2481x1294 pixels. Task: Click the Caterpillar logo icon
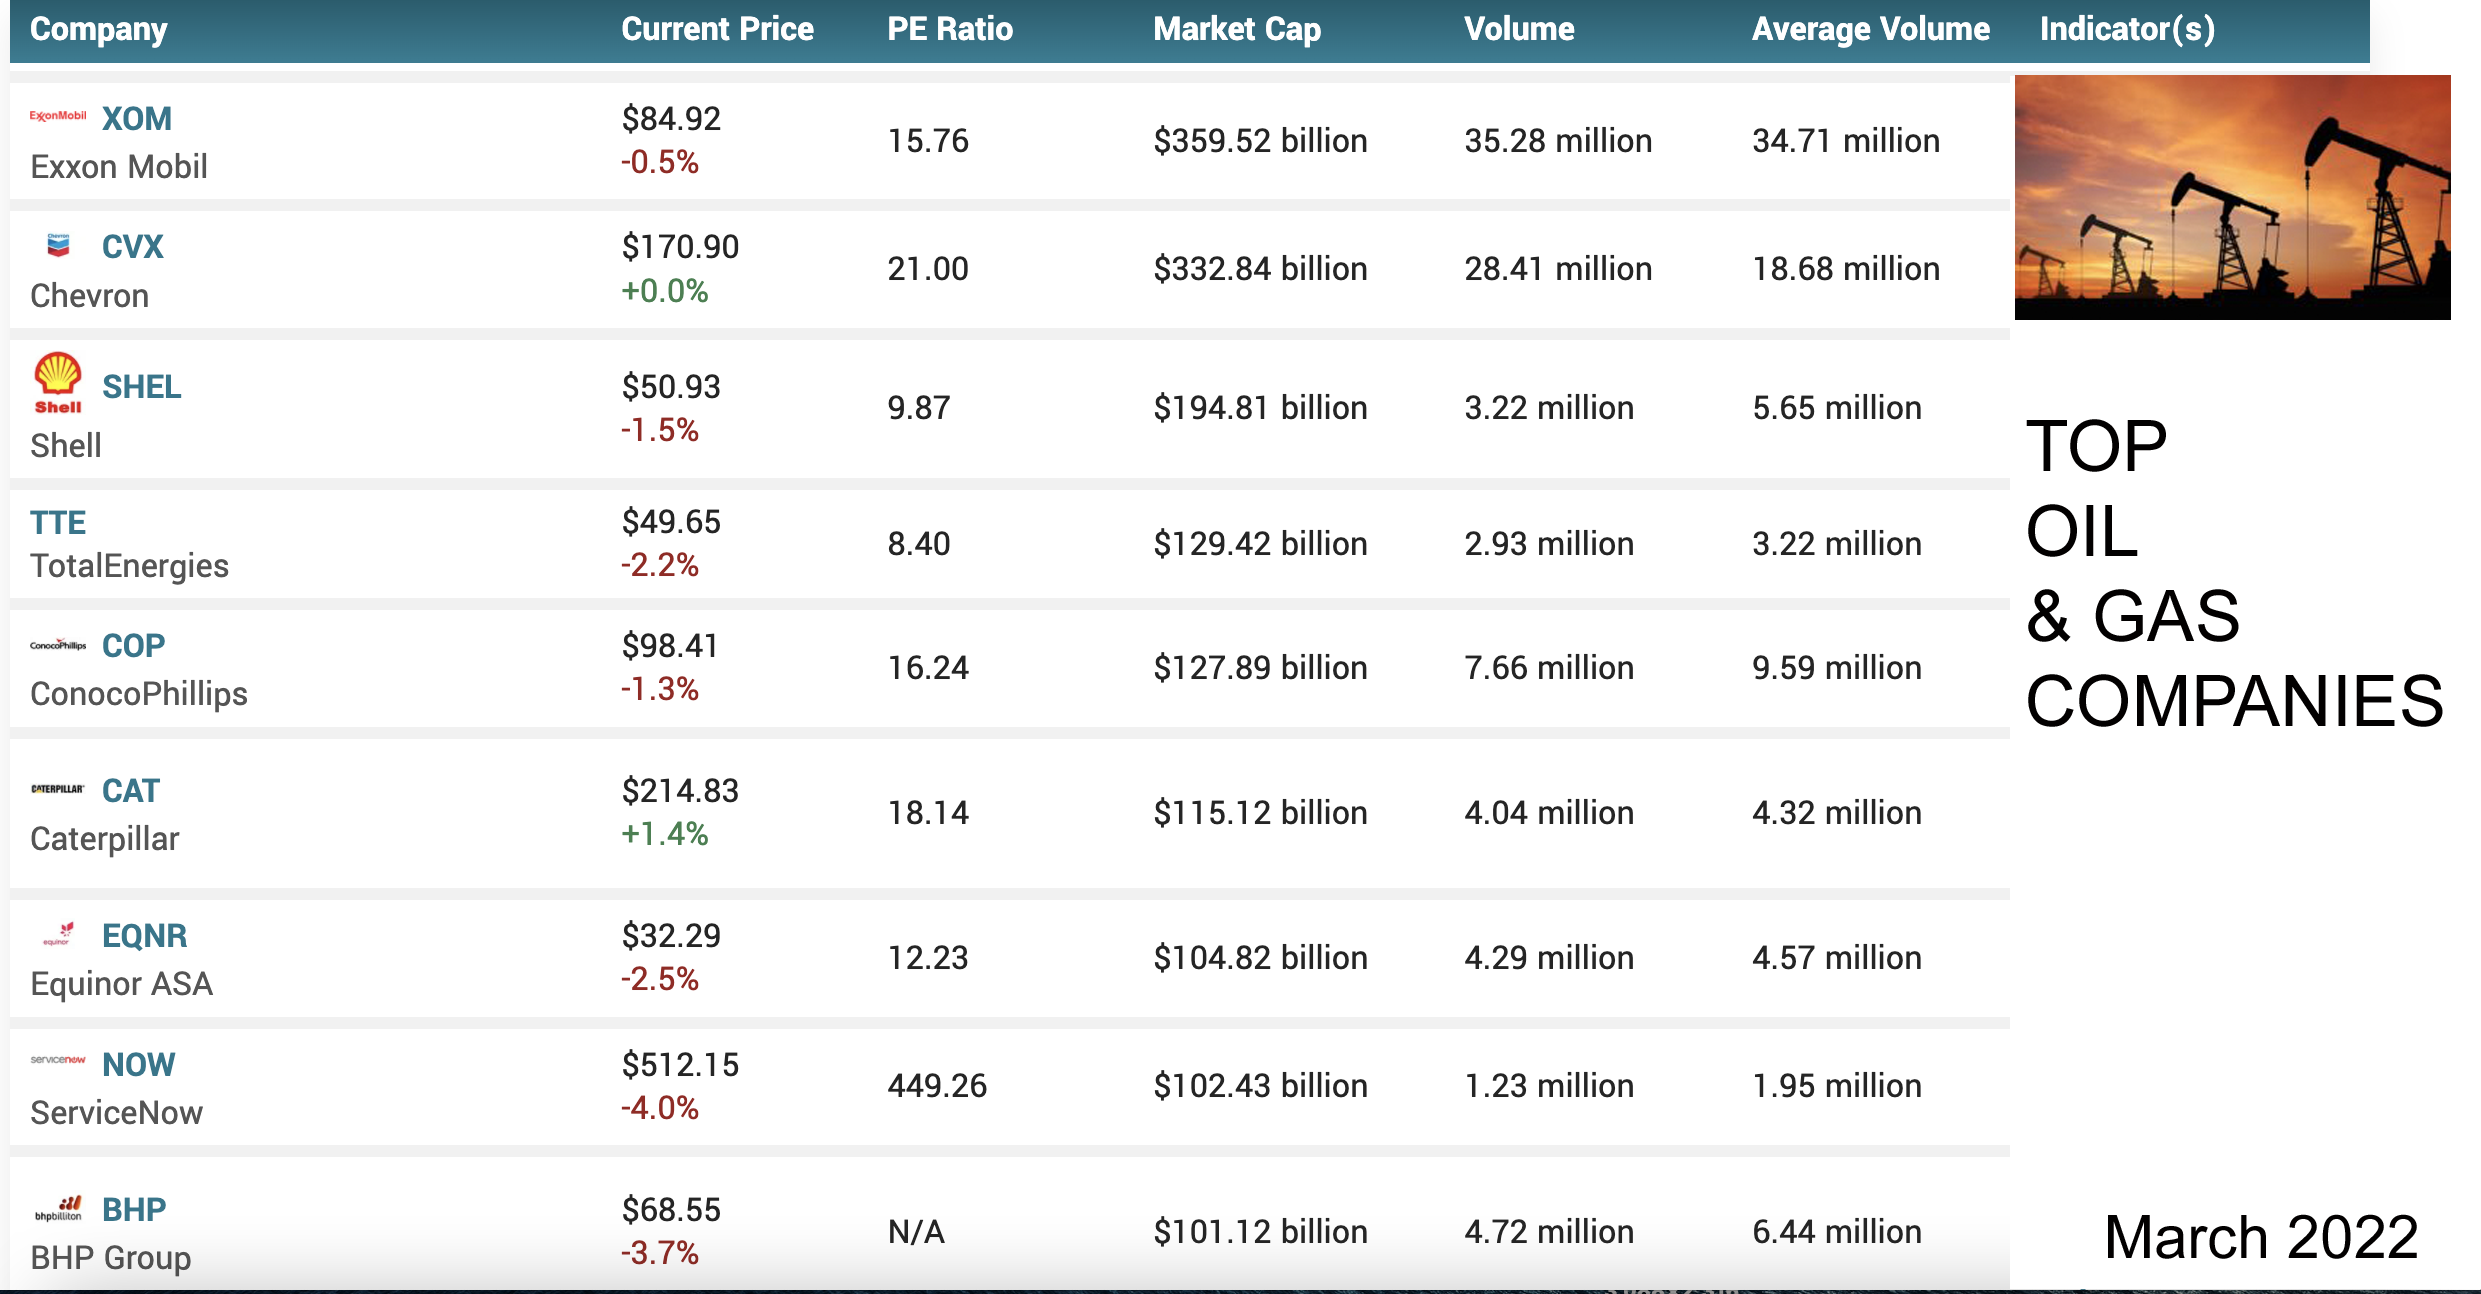(x=57, y=789)
